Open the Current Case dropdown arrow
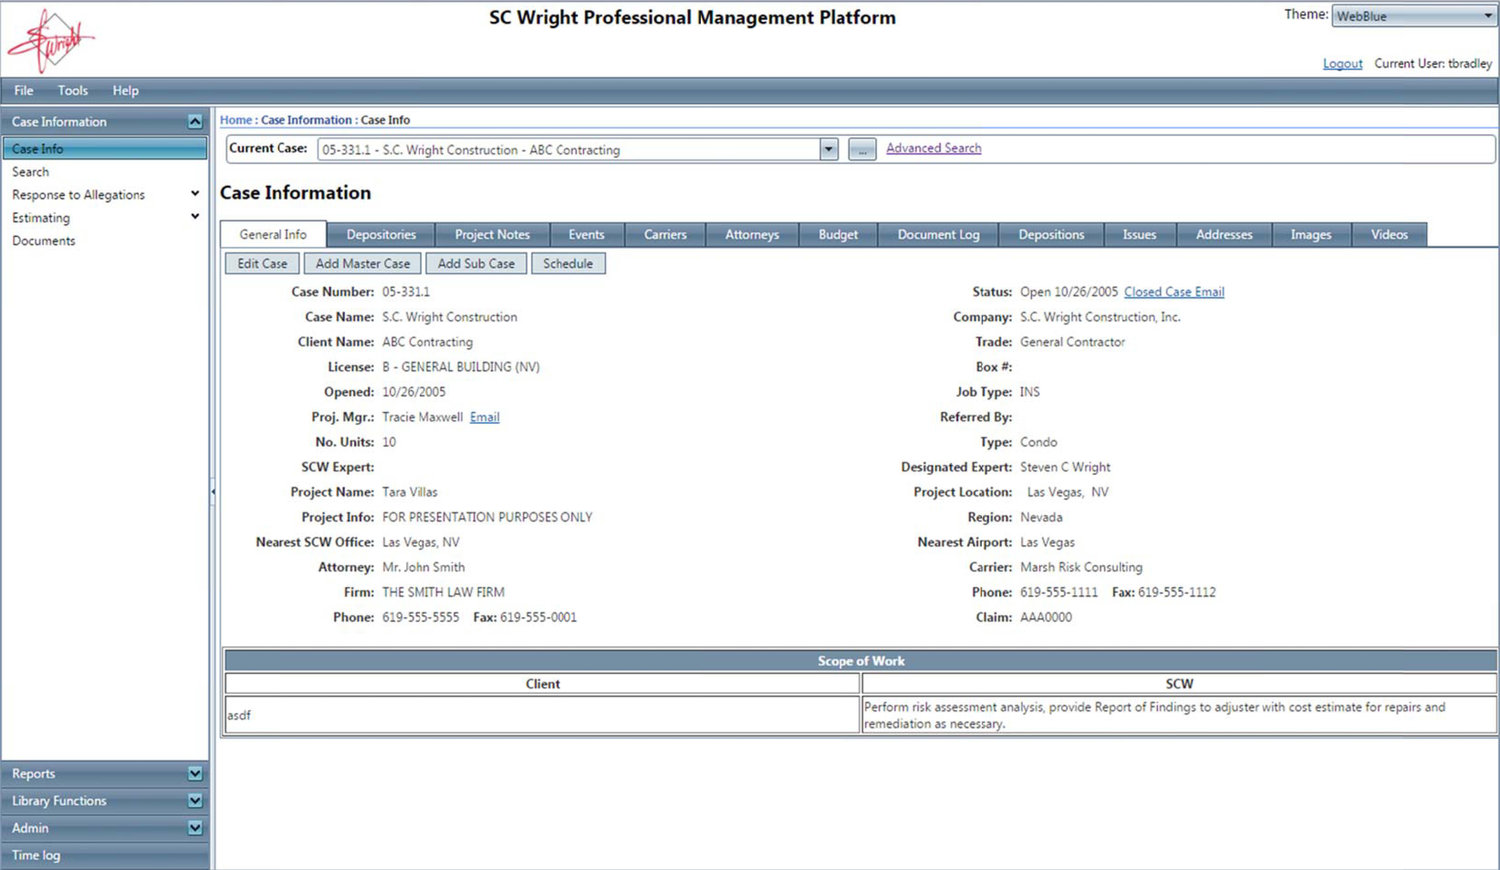This screenshot has width=1500, height=870. [x=828, y=149]
